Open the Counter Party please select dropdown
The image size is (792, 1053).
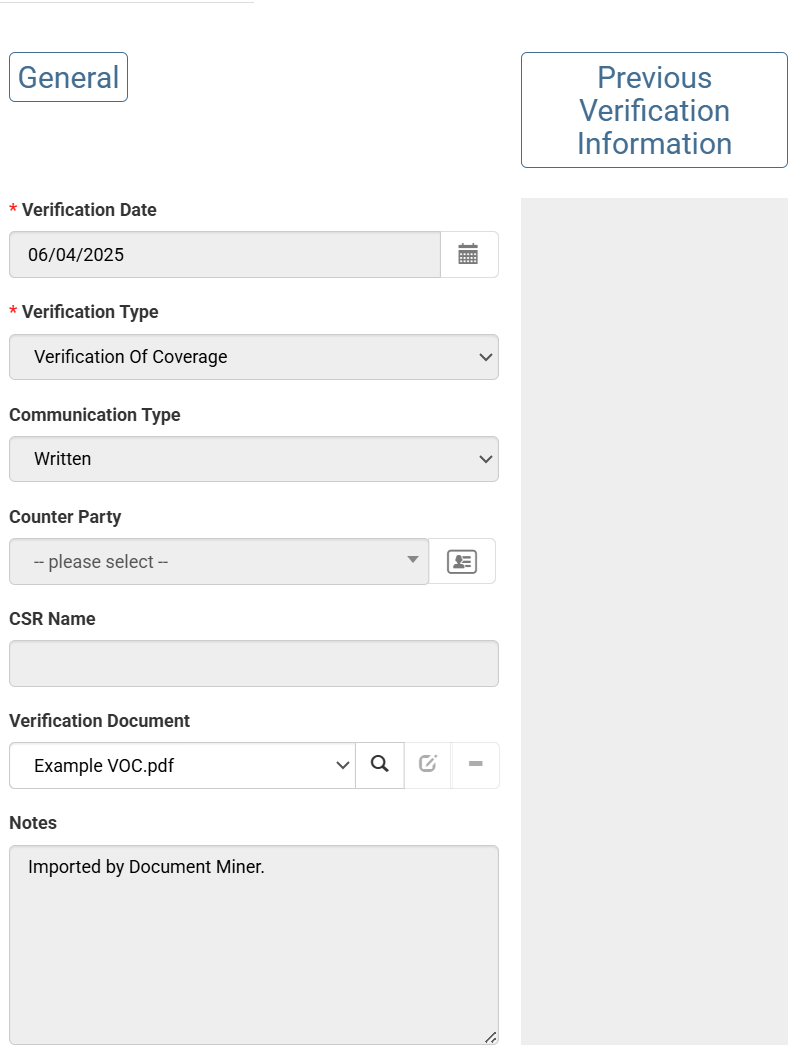(218, 561)
